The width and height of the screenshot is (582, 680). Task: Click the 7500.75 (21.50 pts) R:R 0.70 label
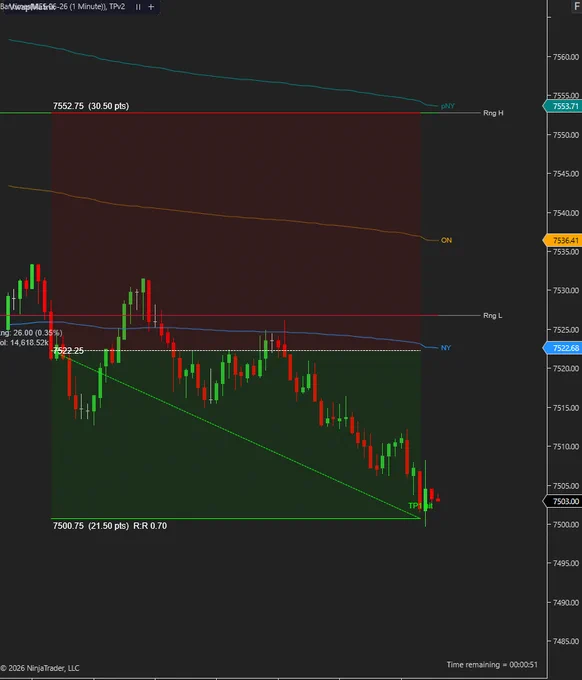pos(110,526)
